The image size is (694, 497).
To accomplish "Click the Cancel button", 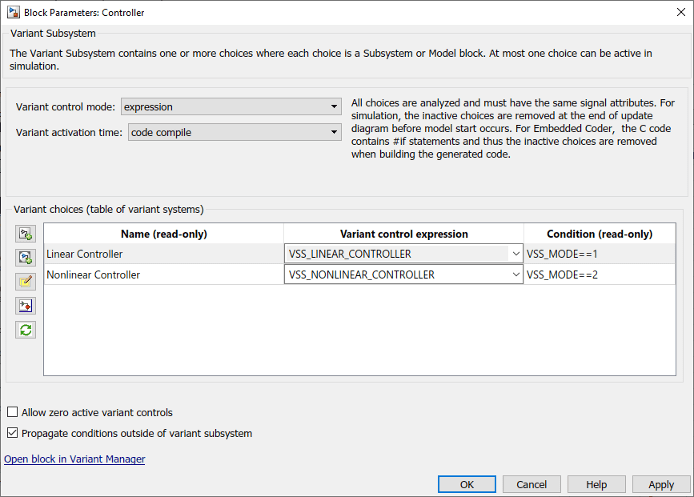I will (531, 484).
